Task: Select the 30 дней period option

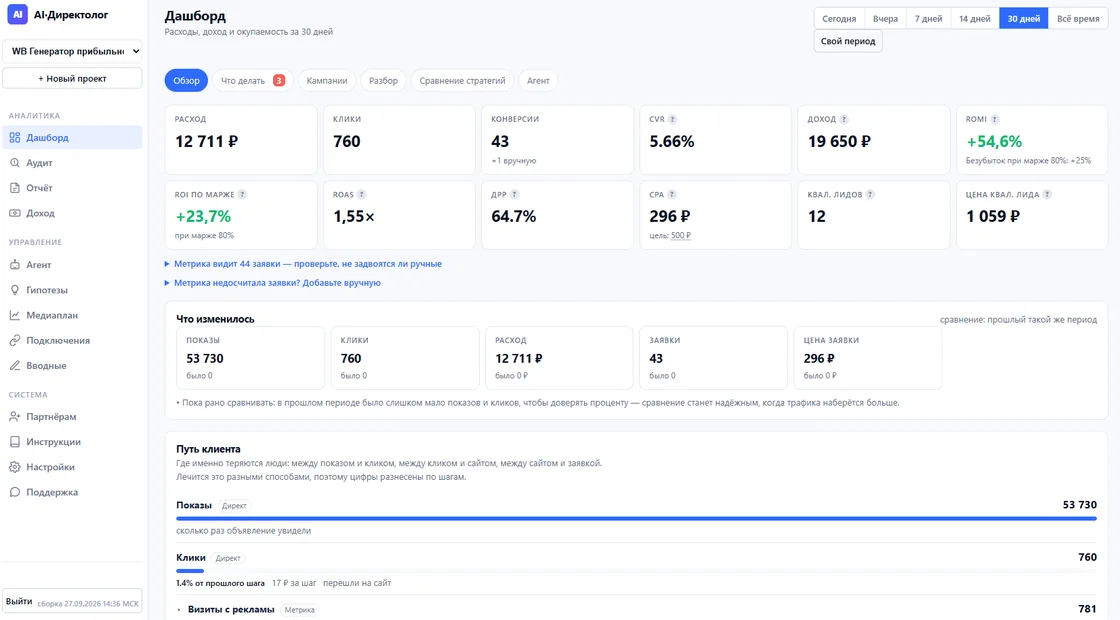Action: click(1024, 19)
